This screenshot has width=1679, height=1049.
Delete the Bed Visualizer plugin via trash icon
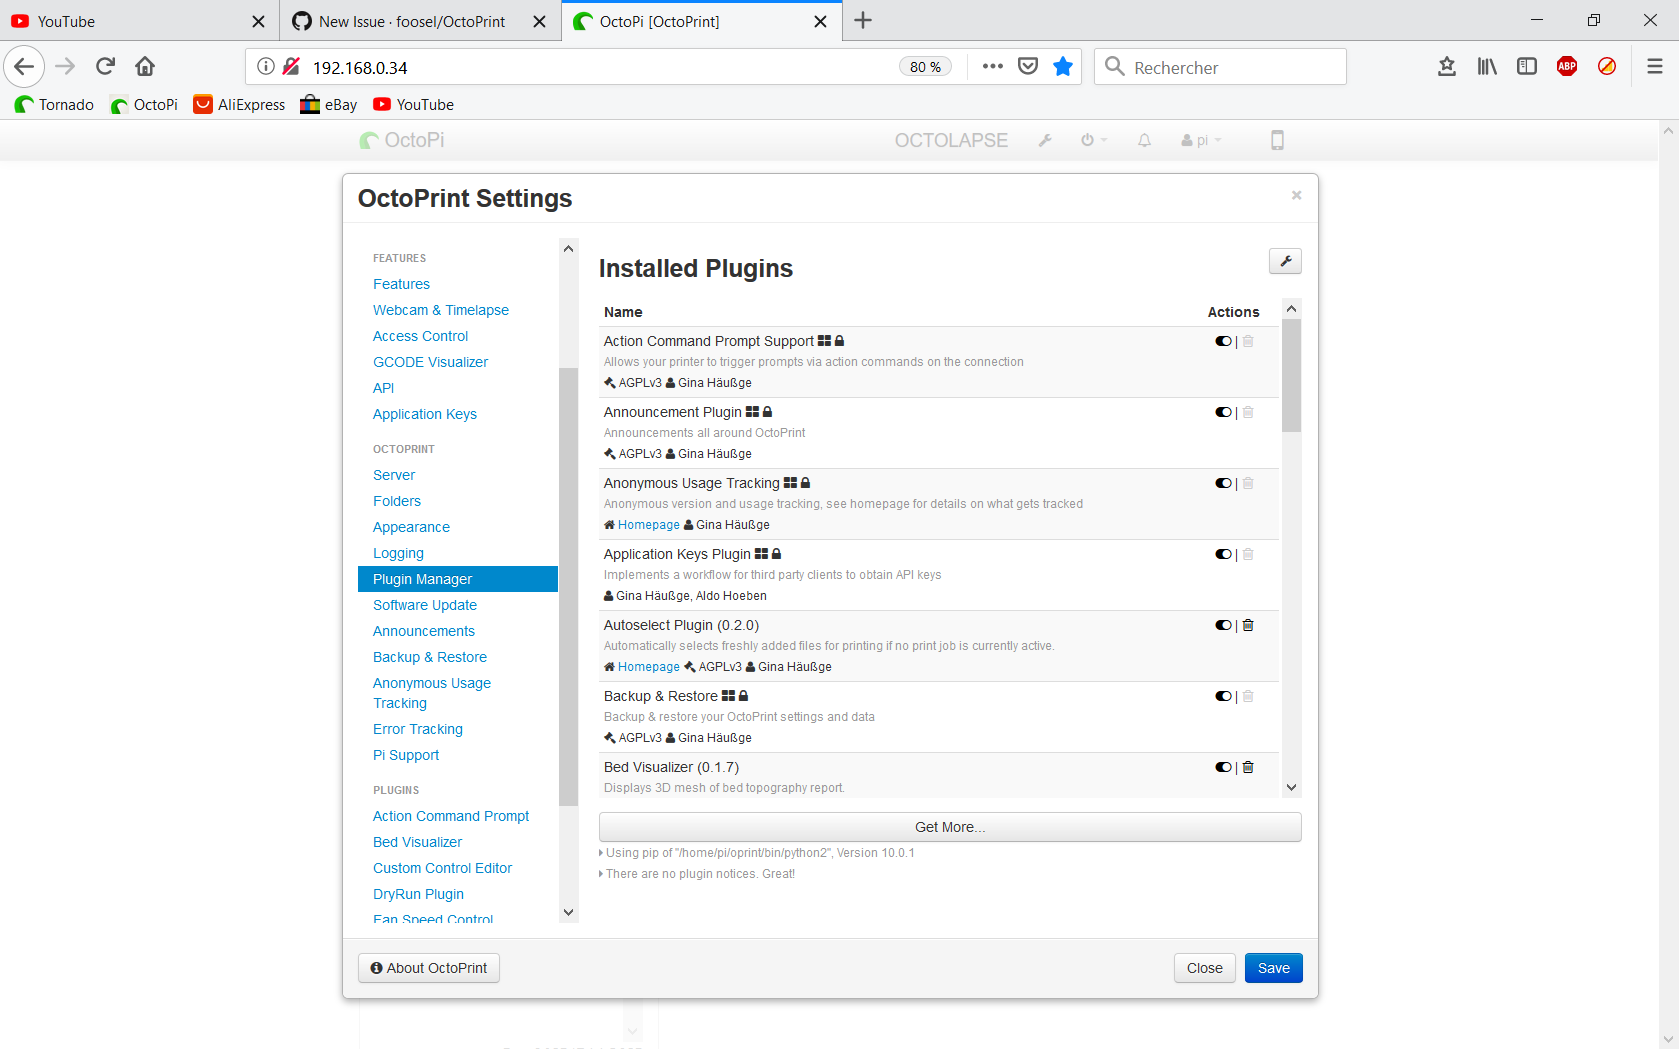point(1247,767)
